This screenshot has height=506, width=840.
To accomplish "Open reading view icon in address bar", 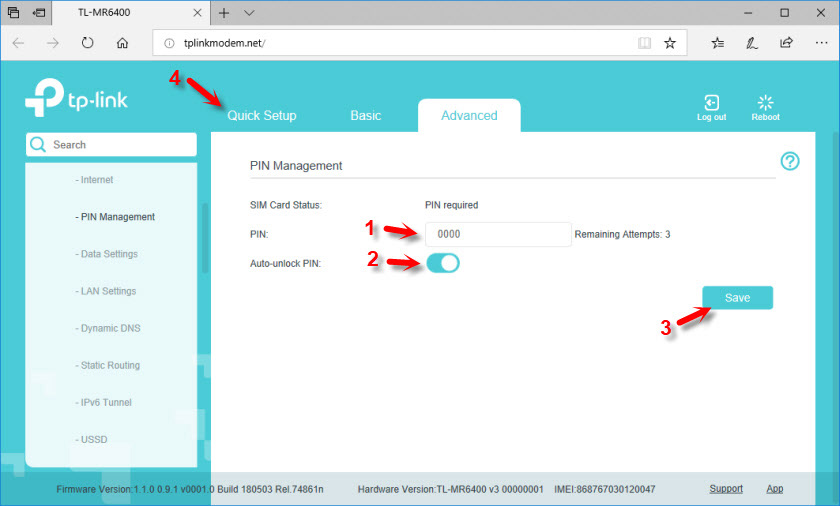I will pyautogui.click(x=644, y=43).
